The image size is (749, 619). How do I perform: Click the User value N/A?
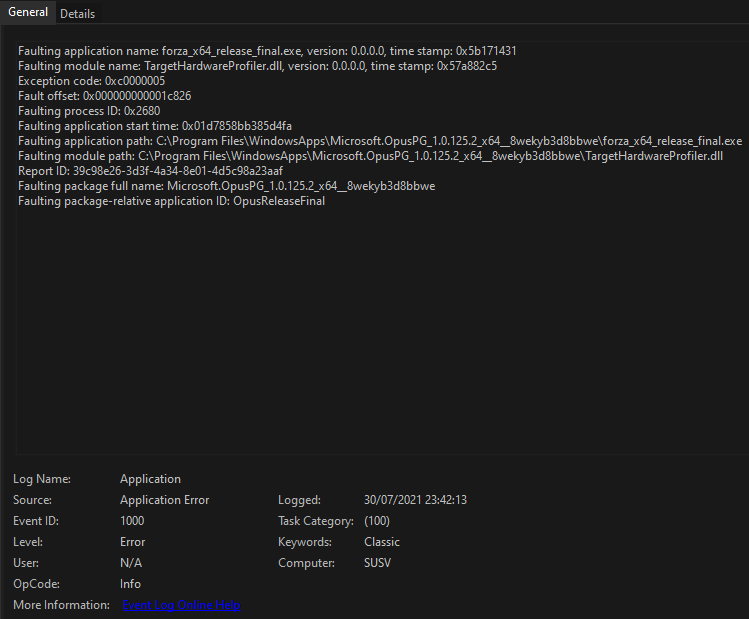[131, 563]
